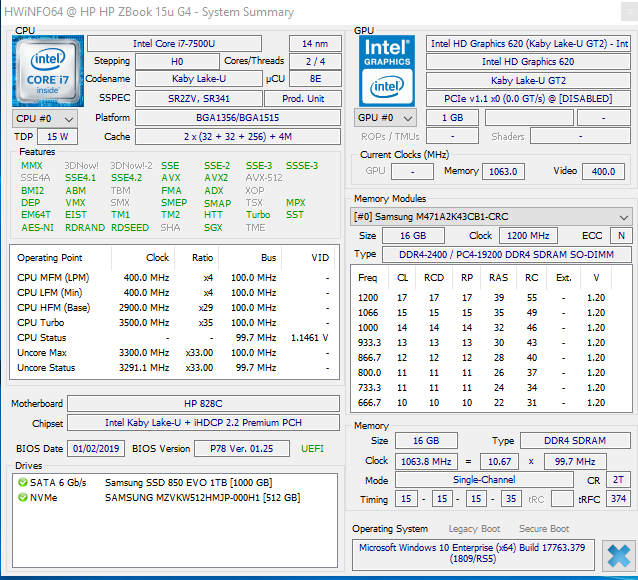Click the Intel HD Graphics 620 name field
The image size is (638, 580).
coord(528,61)
